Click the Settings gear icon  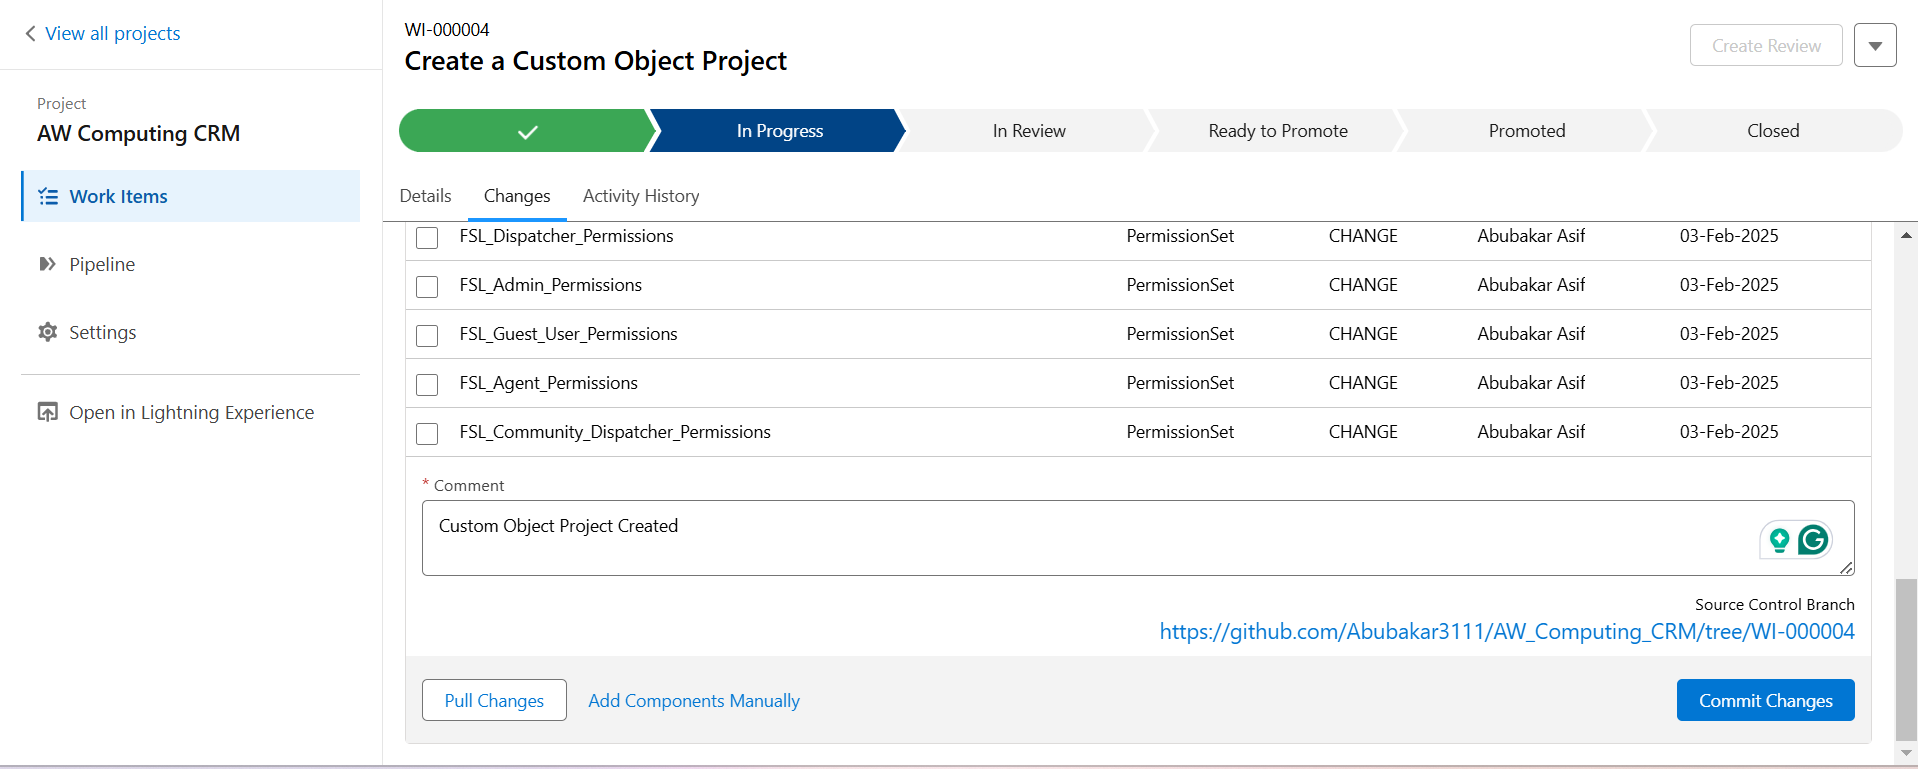point(47,332)
